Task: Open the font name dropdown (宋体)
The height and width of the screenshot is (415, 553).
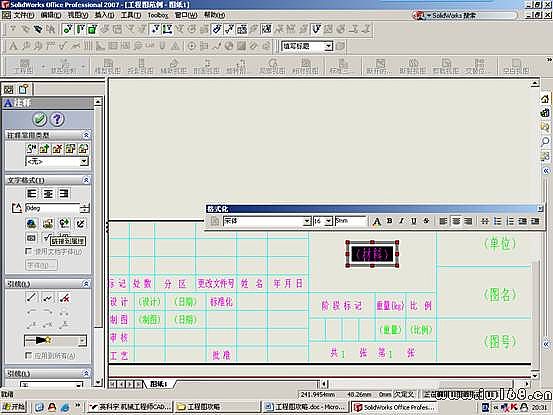Action: [x=307, y=221]
